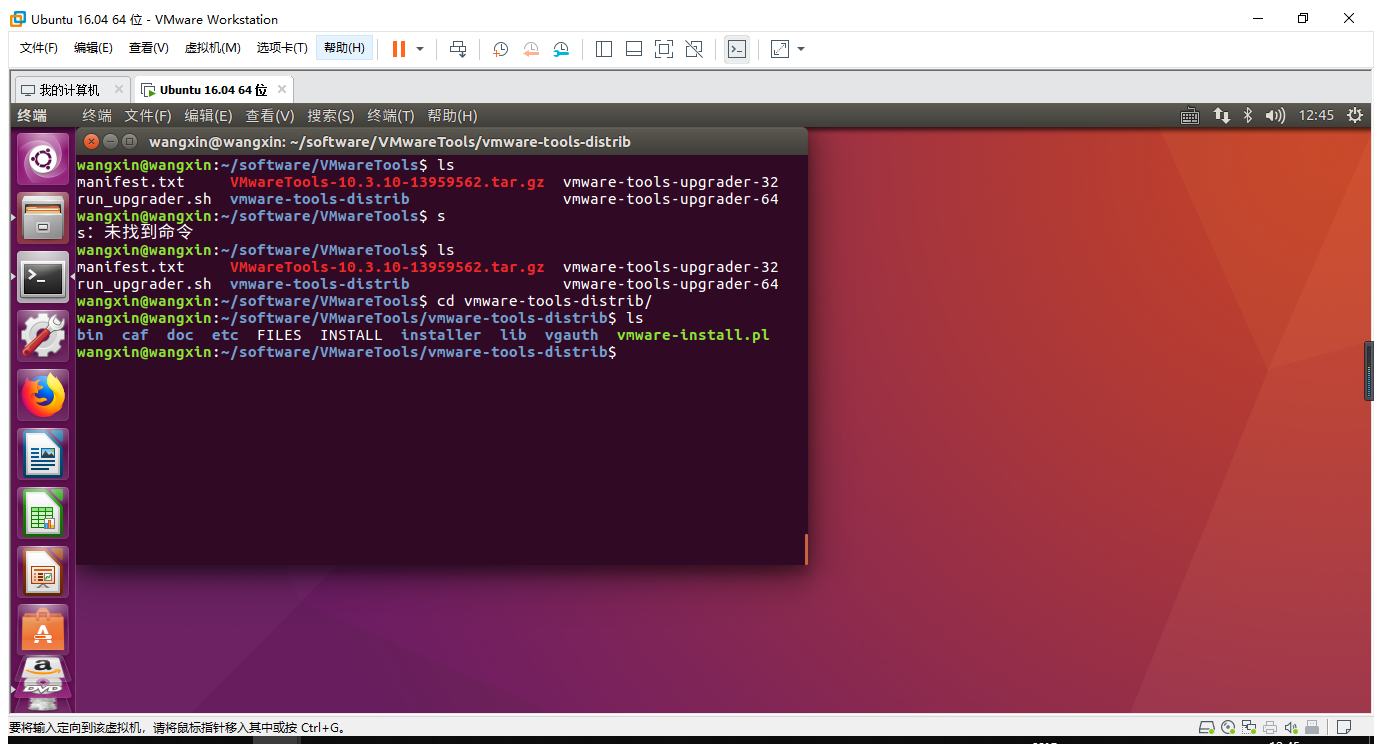The image size is (1382, 744).
Task: Open the snapshot manager icon
Action: point(561,49)
